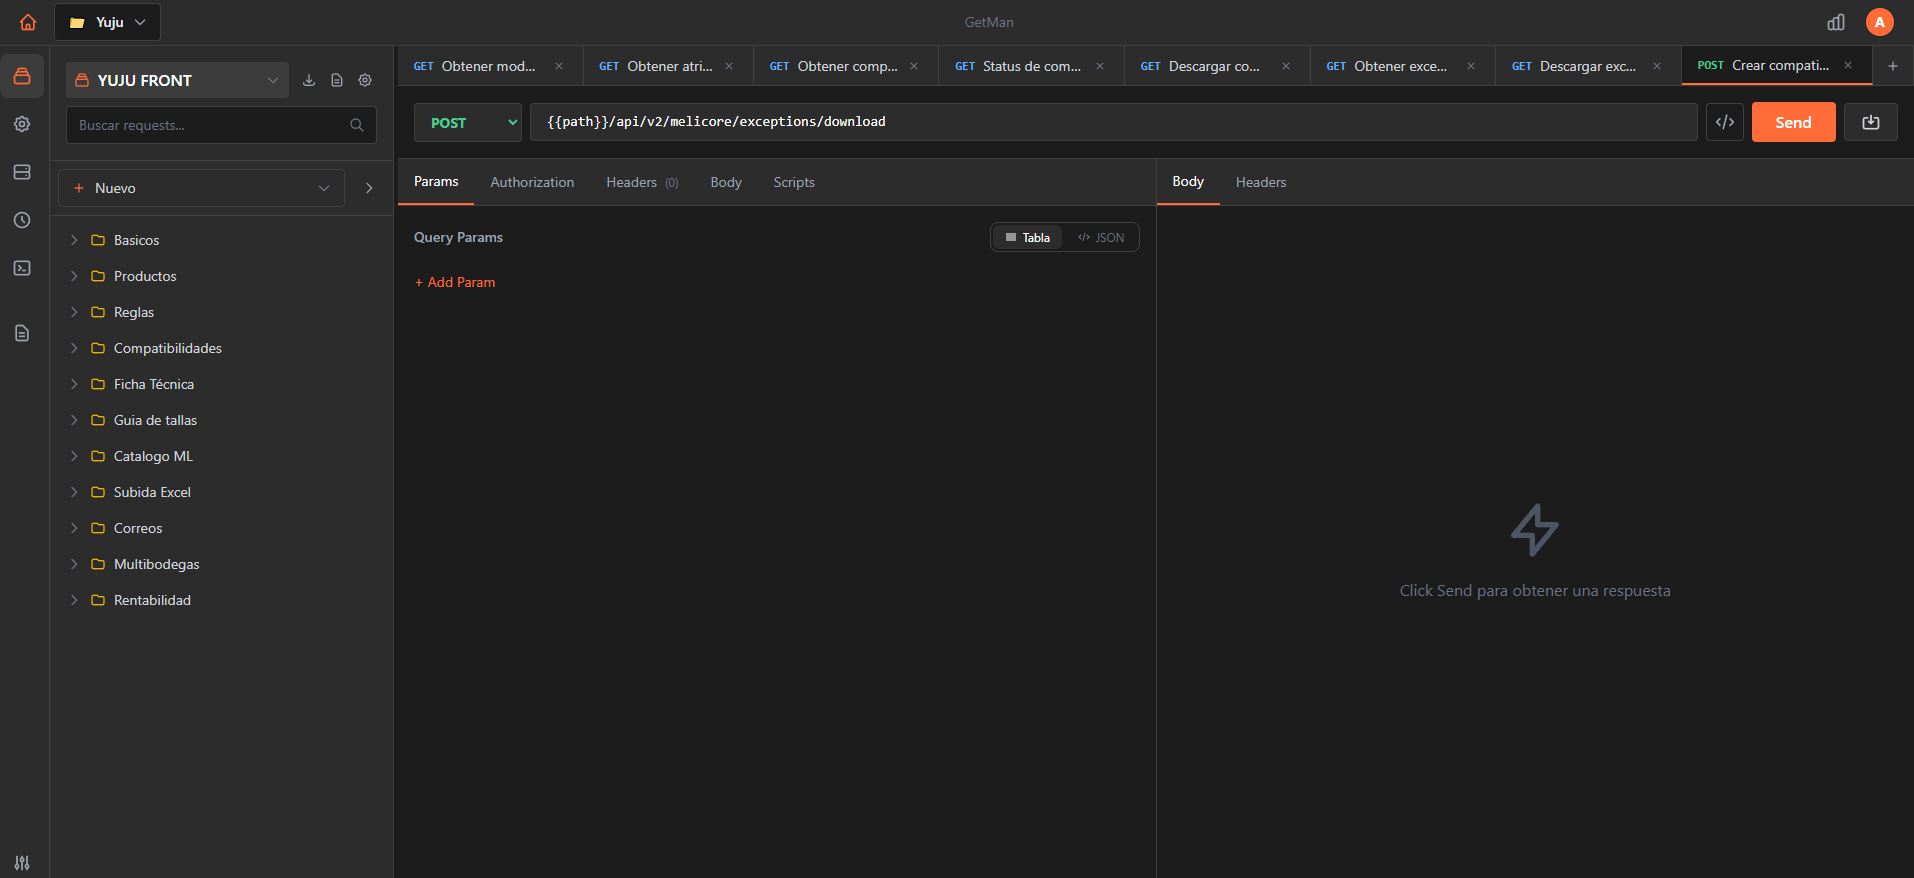The width and height of the screenshot is (1914, 878).
Task: Click the save request icon right of Send
Action: [1871, 122]
